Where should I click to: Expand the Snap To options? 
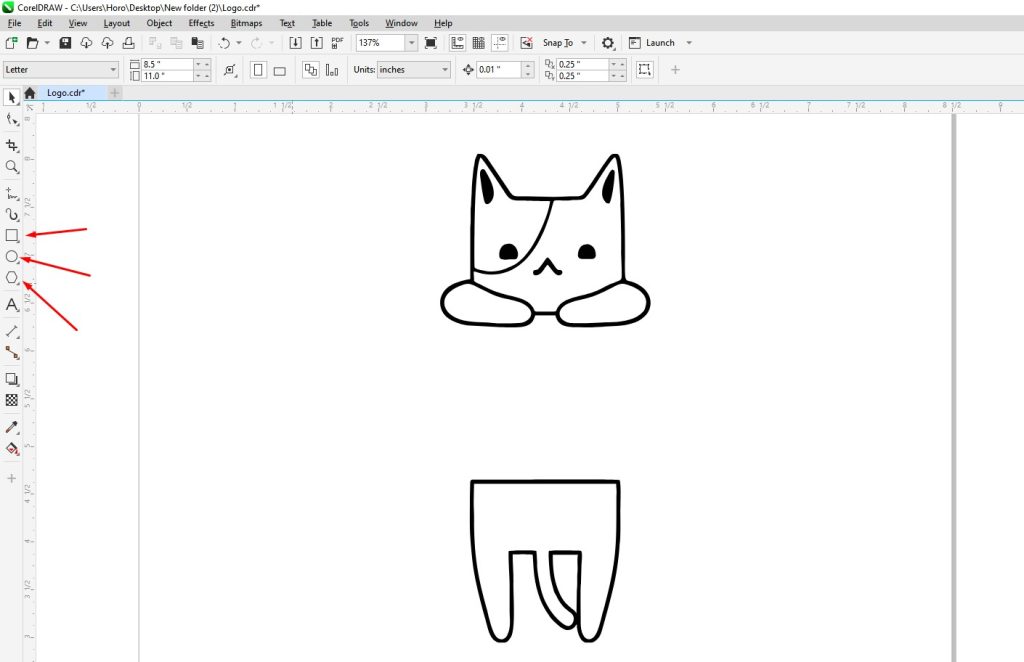click(583, 42)
